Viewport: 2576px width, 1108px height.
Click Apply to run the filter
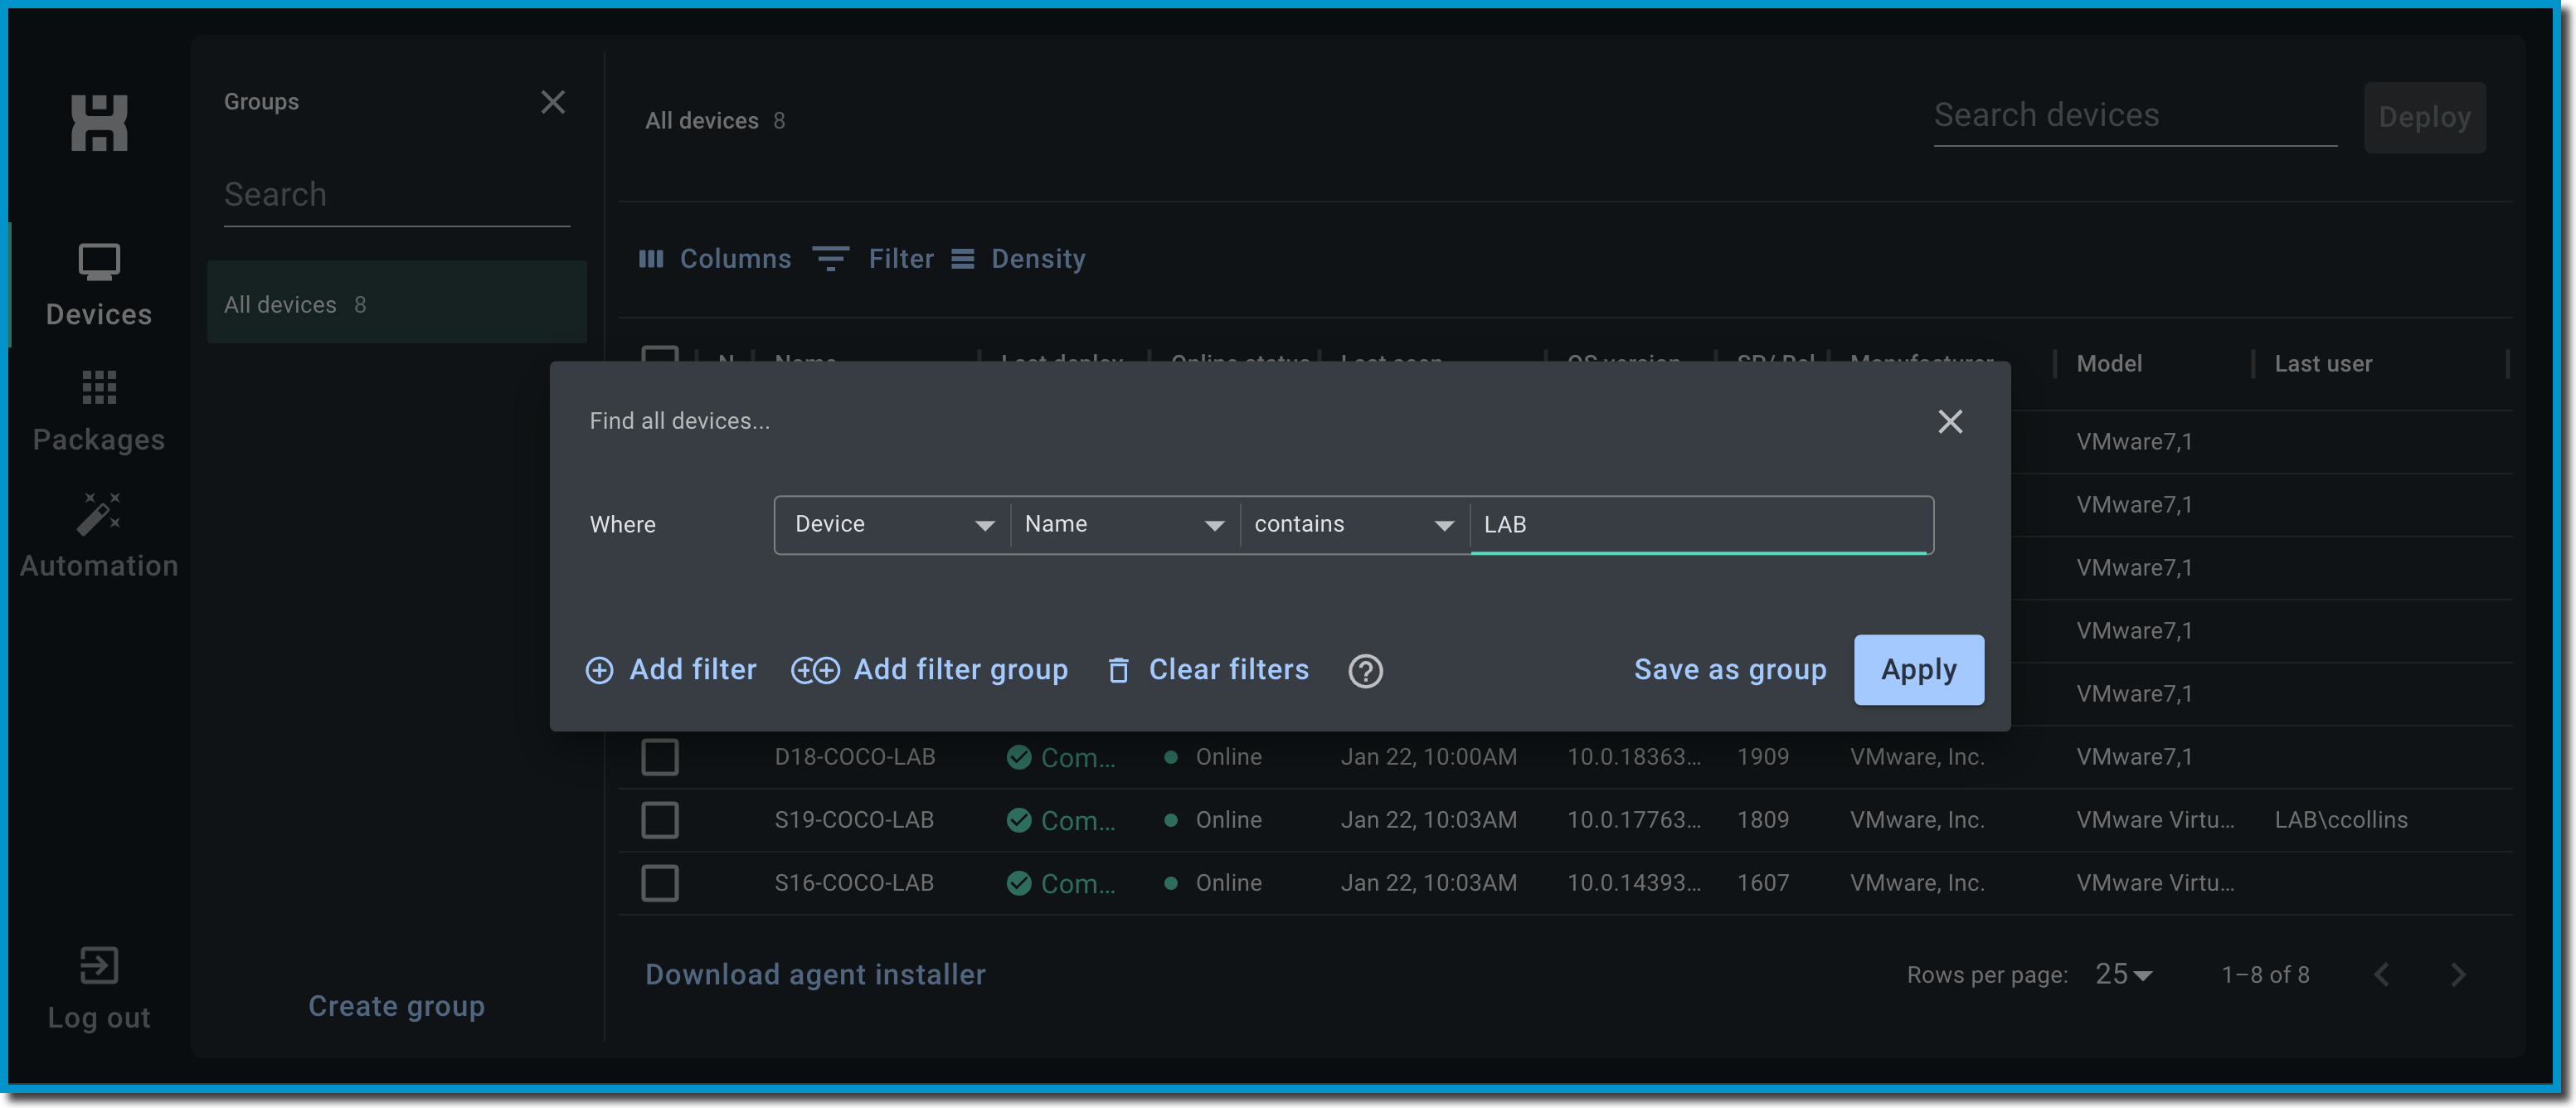pos(1918,669)
